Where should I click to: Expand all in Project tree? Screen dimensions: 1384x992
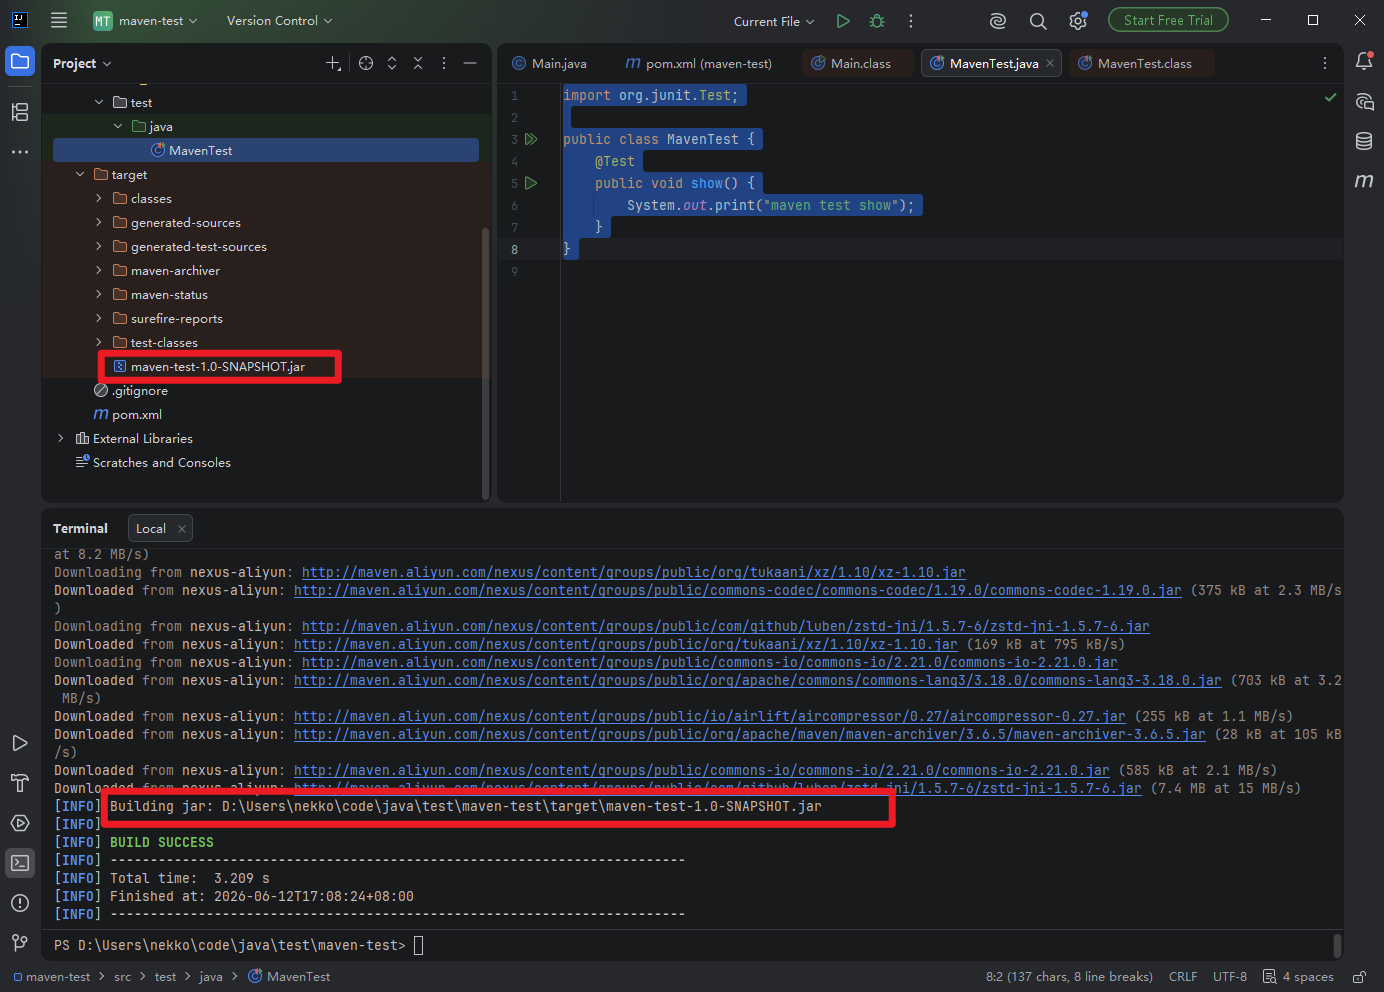392,63
